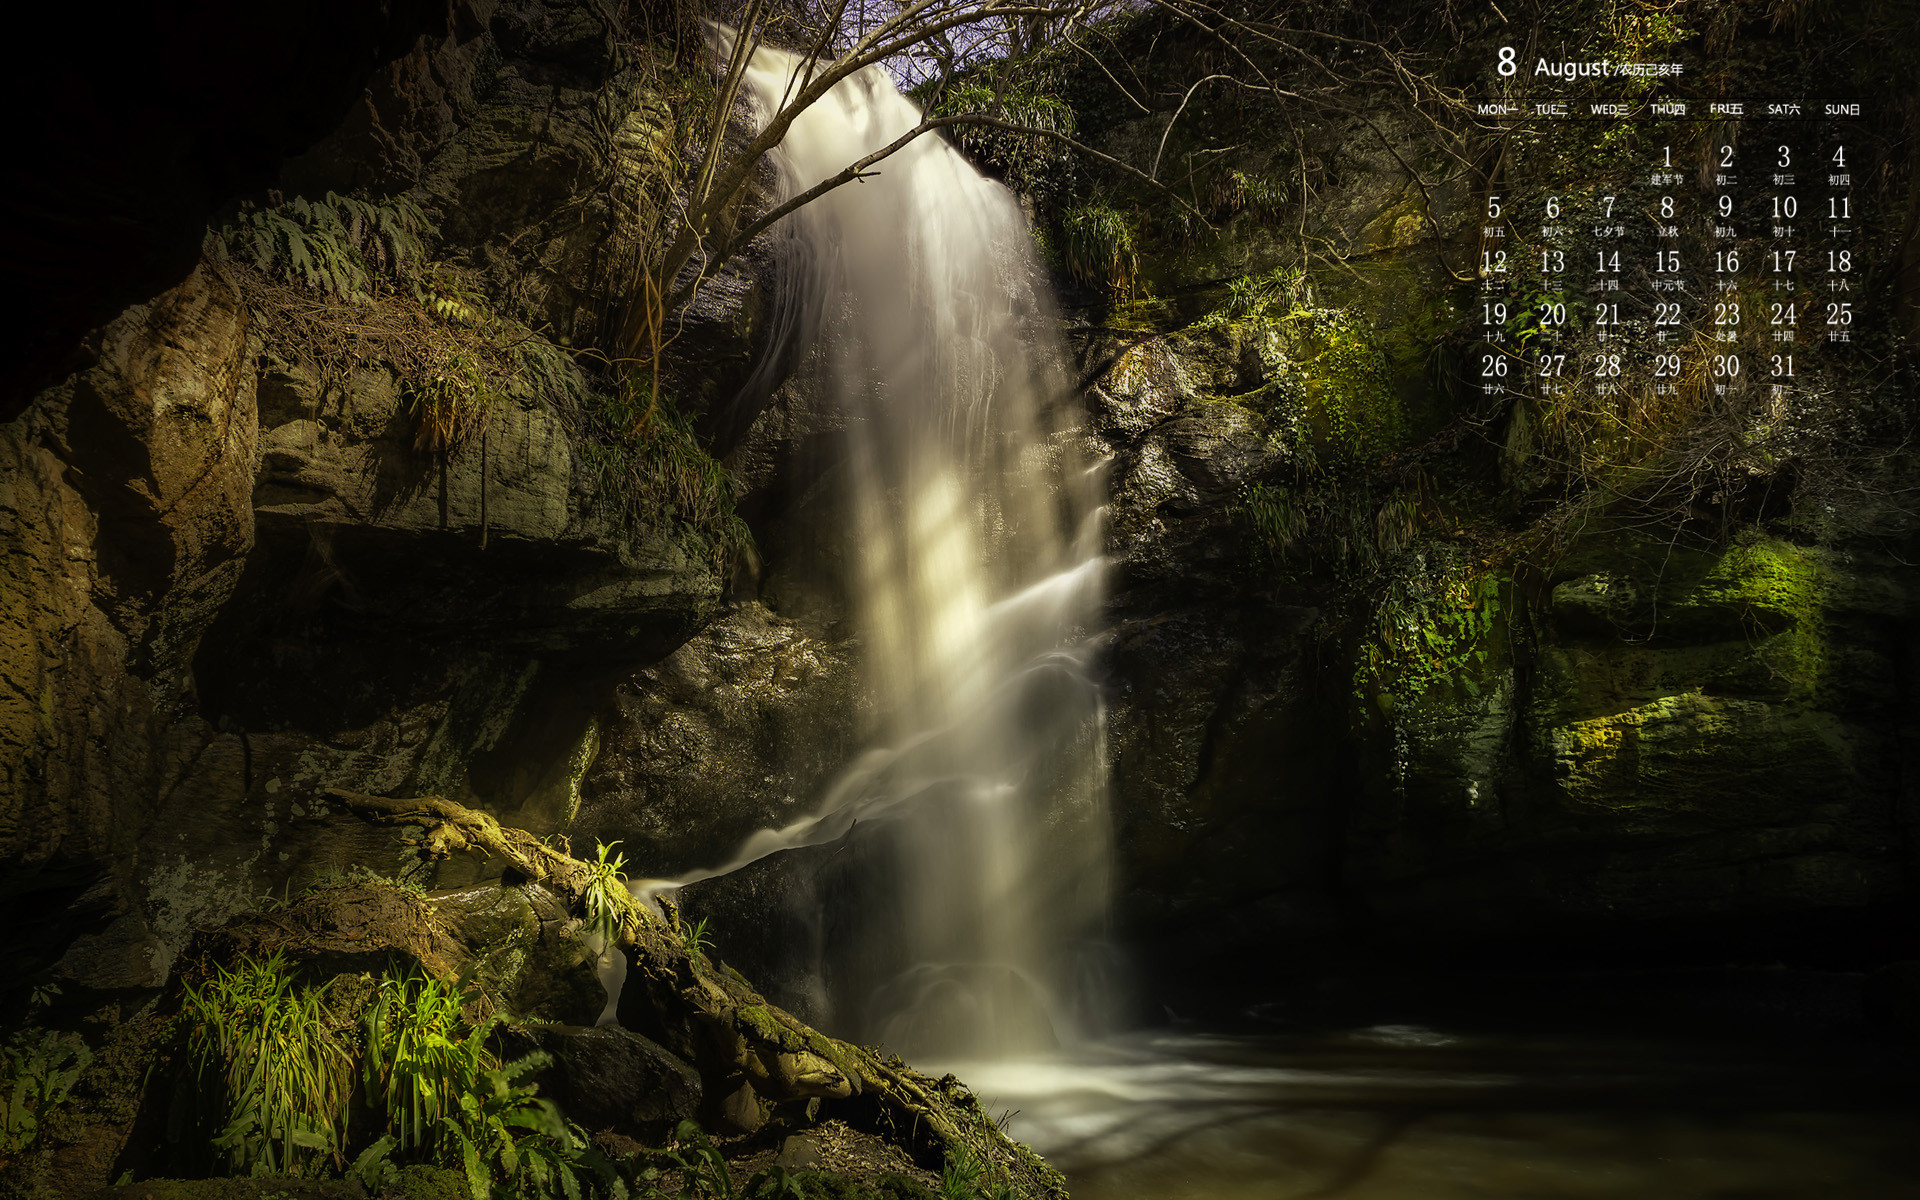The width and height of the screenshot is (1920, 1200).
Task: Click calendar date 8 (立秋)
Action: coord(1667,209)
